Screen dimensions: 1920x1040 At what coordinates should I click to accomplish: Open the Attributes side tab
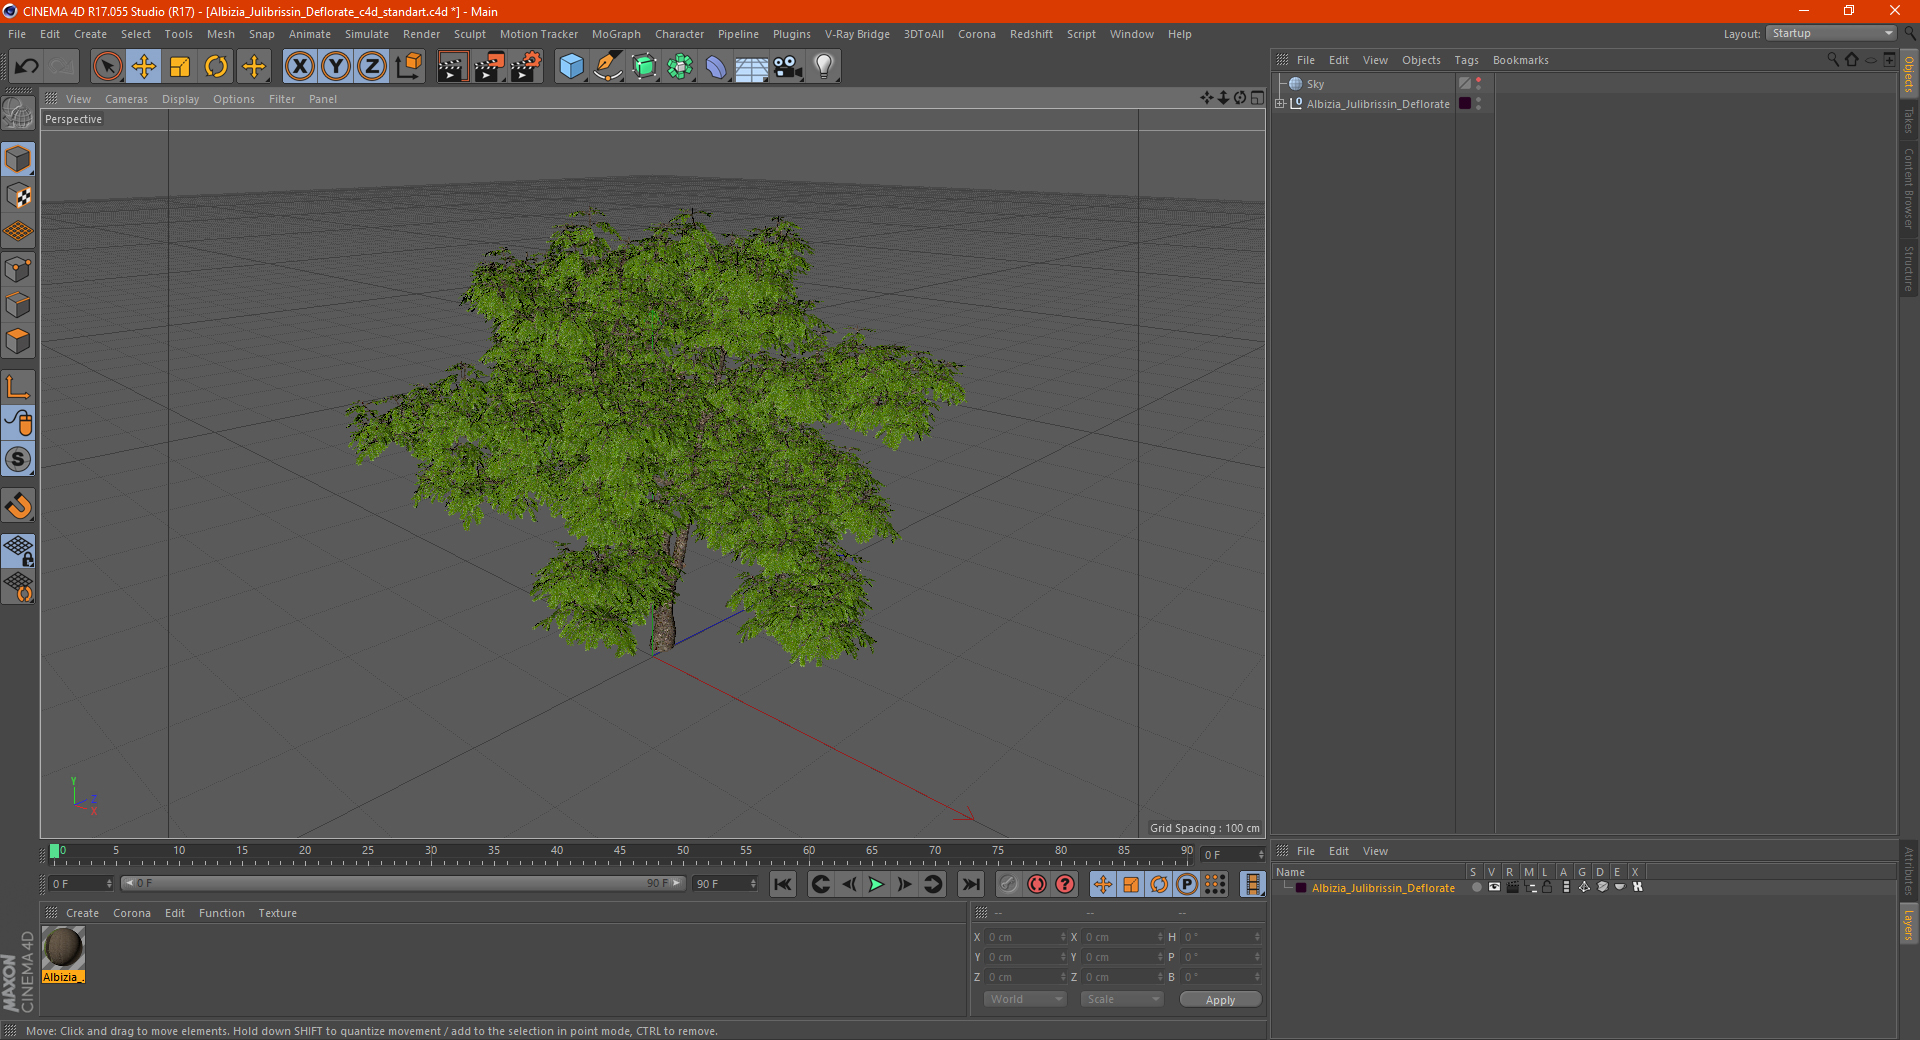click(x=1909, y=870)
